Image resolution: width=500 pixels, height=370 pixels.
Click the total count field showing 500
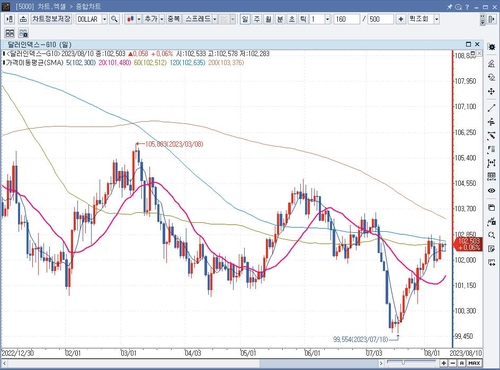[x=380, y=19]
